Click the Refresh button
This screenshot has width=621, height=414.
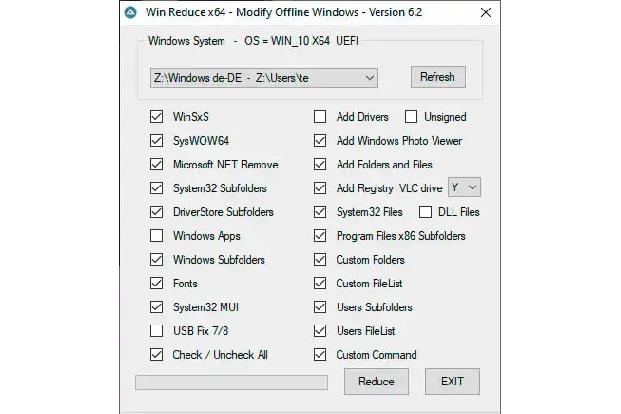tap(438, 77)
